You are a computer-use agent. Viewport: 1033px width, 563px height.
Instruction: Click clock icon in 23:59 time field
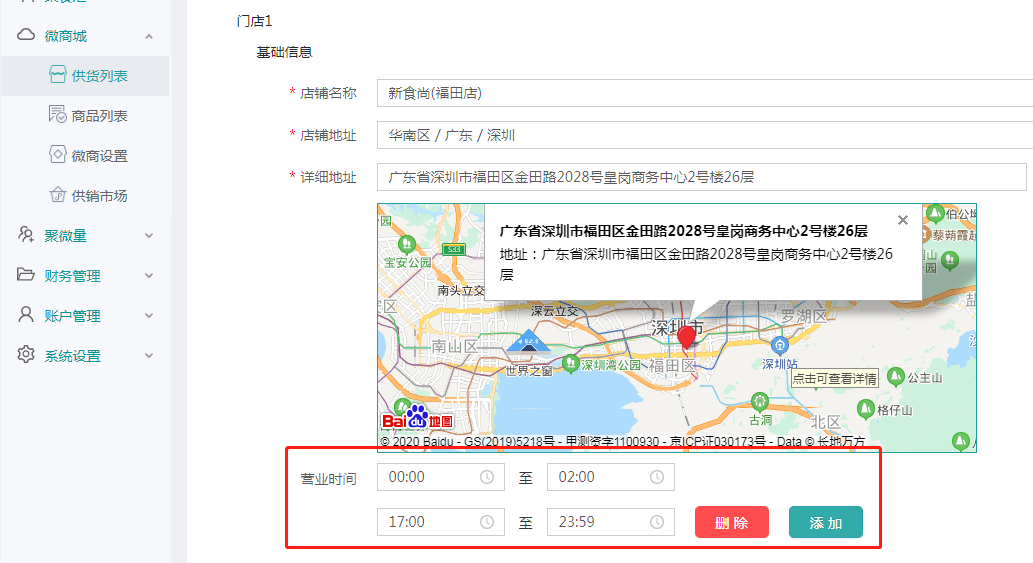[x=656, y=522]
